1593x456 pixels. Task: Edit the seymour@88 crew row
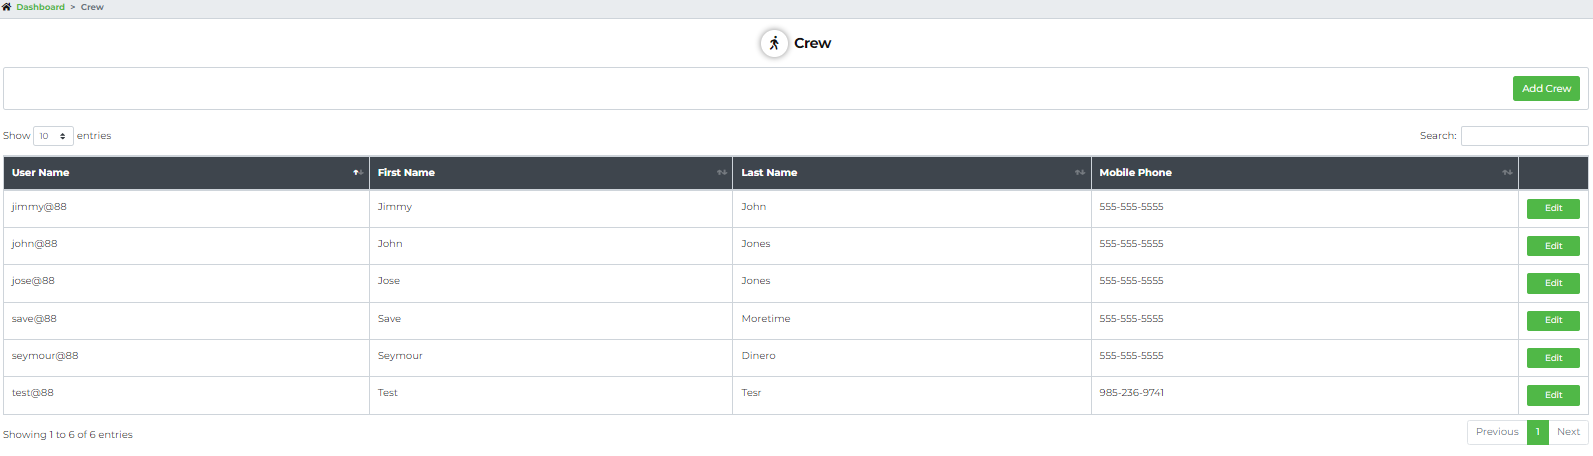coord(1553,358)
